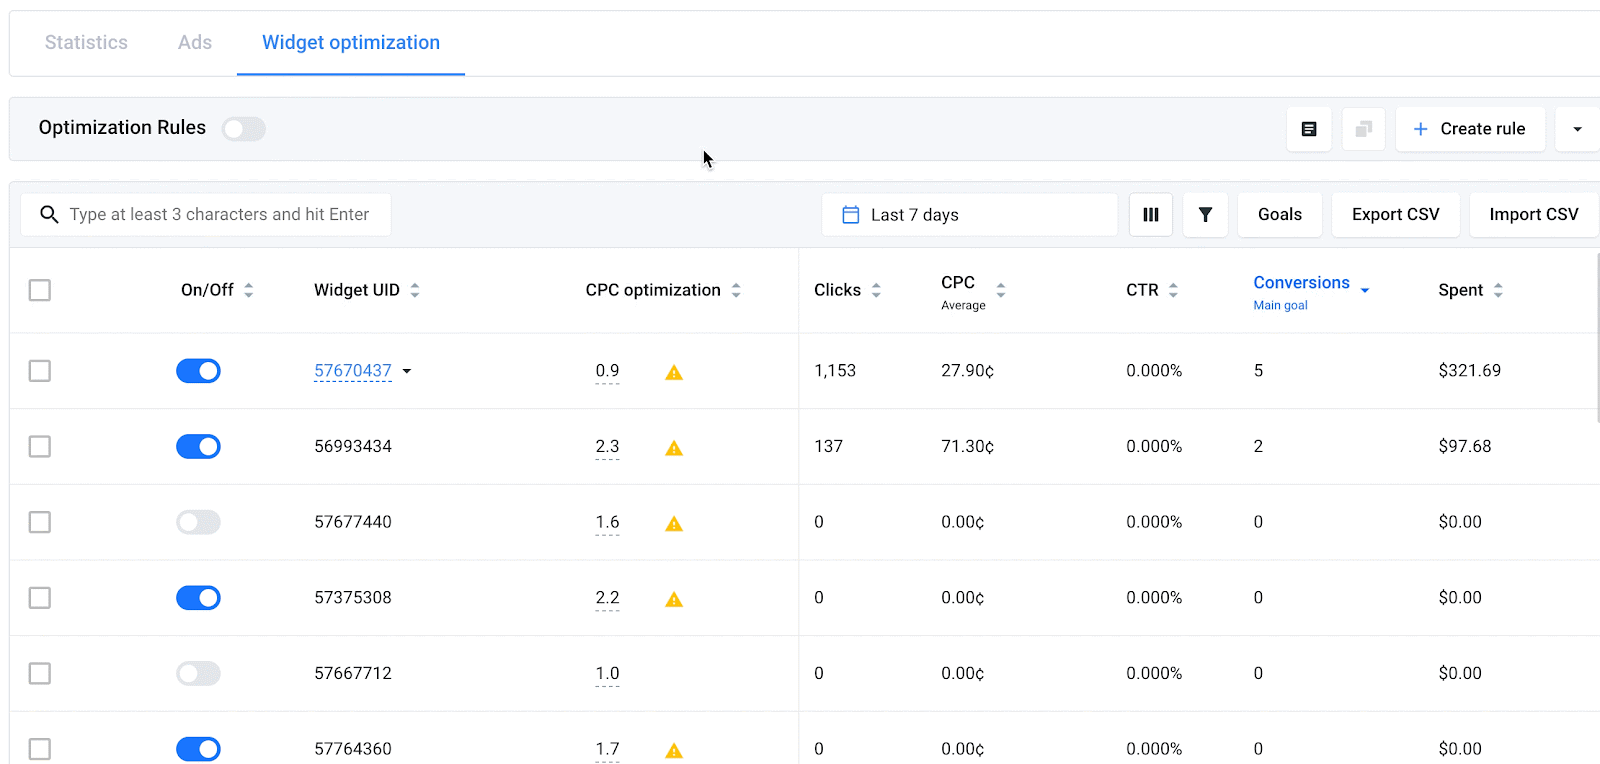
Task: Switch to the Statistics tab
Action: pos(86,42)
